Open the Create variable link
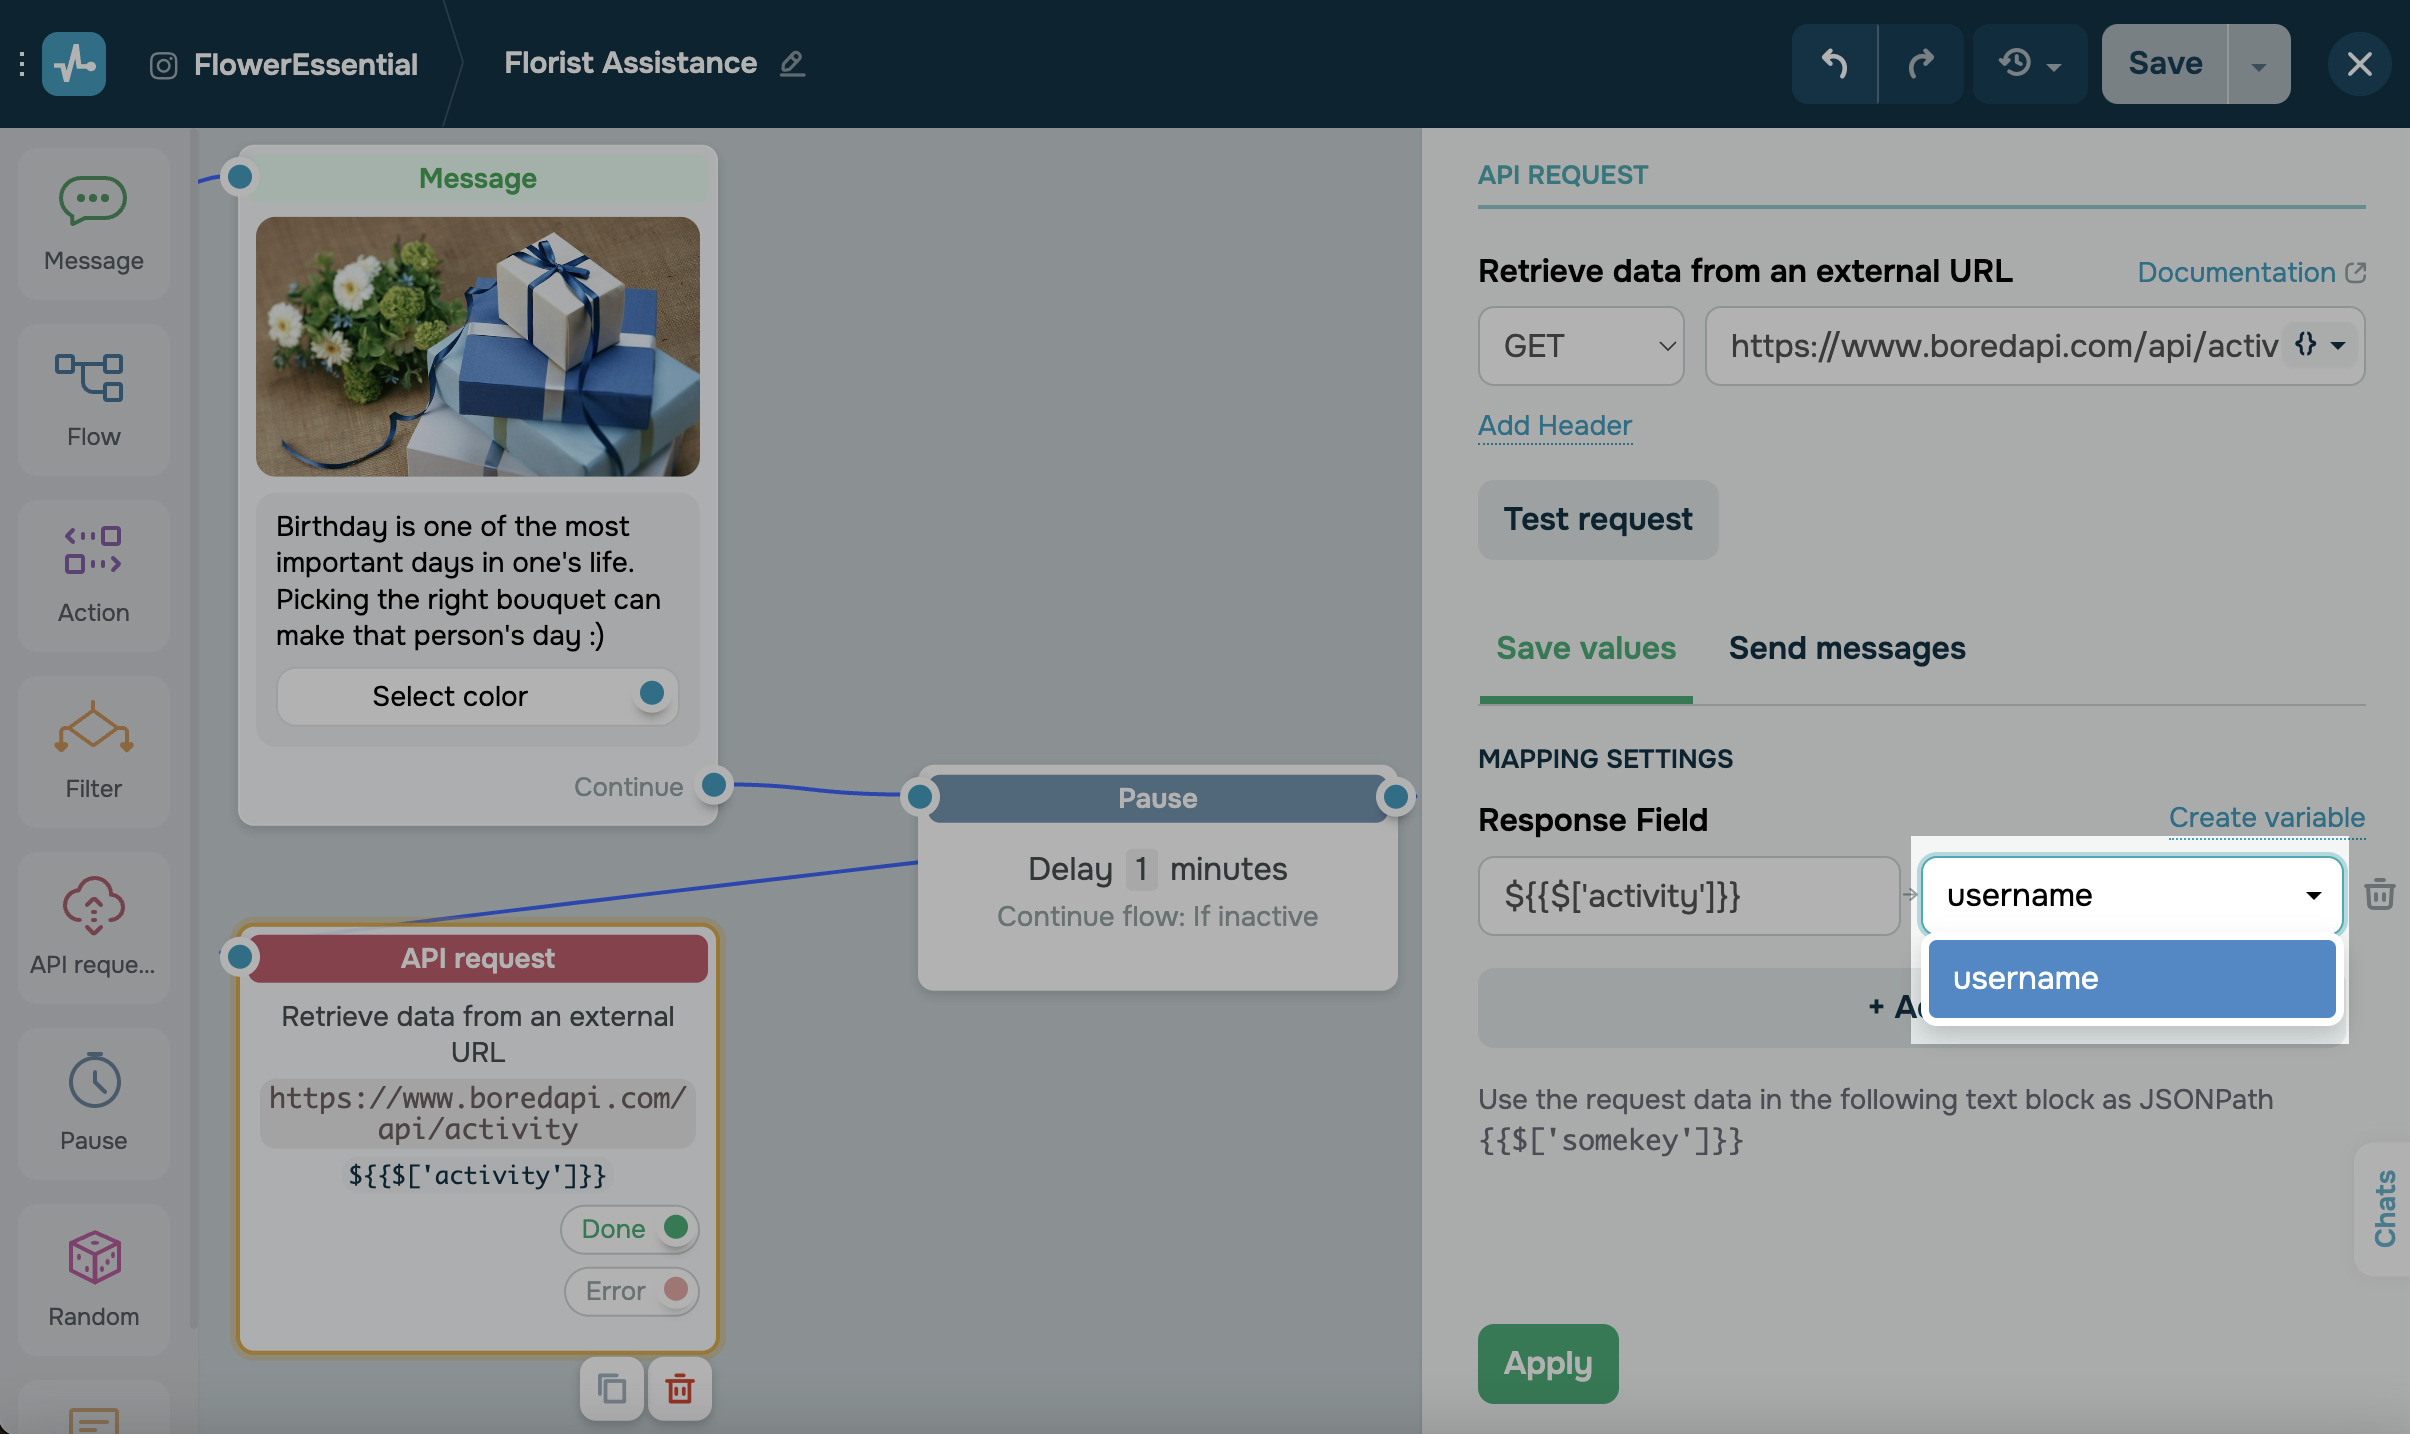This screenshot has width=2410, height=1434. pyautogui.click(x=2266, y=818)
